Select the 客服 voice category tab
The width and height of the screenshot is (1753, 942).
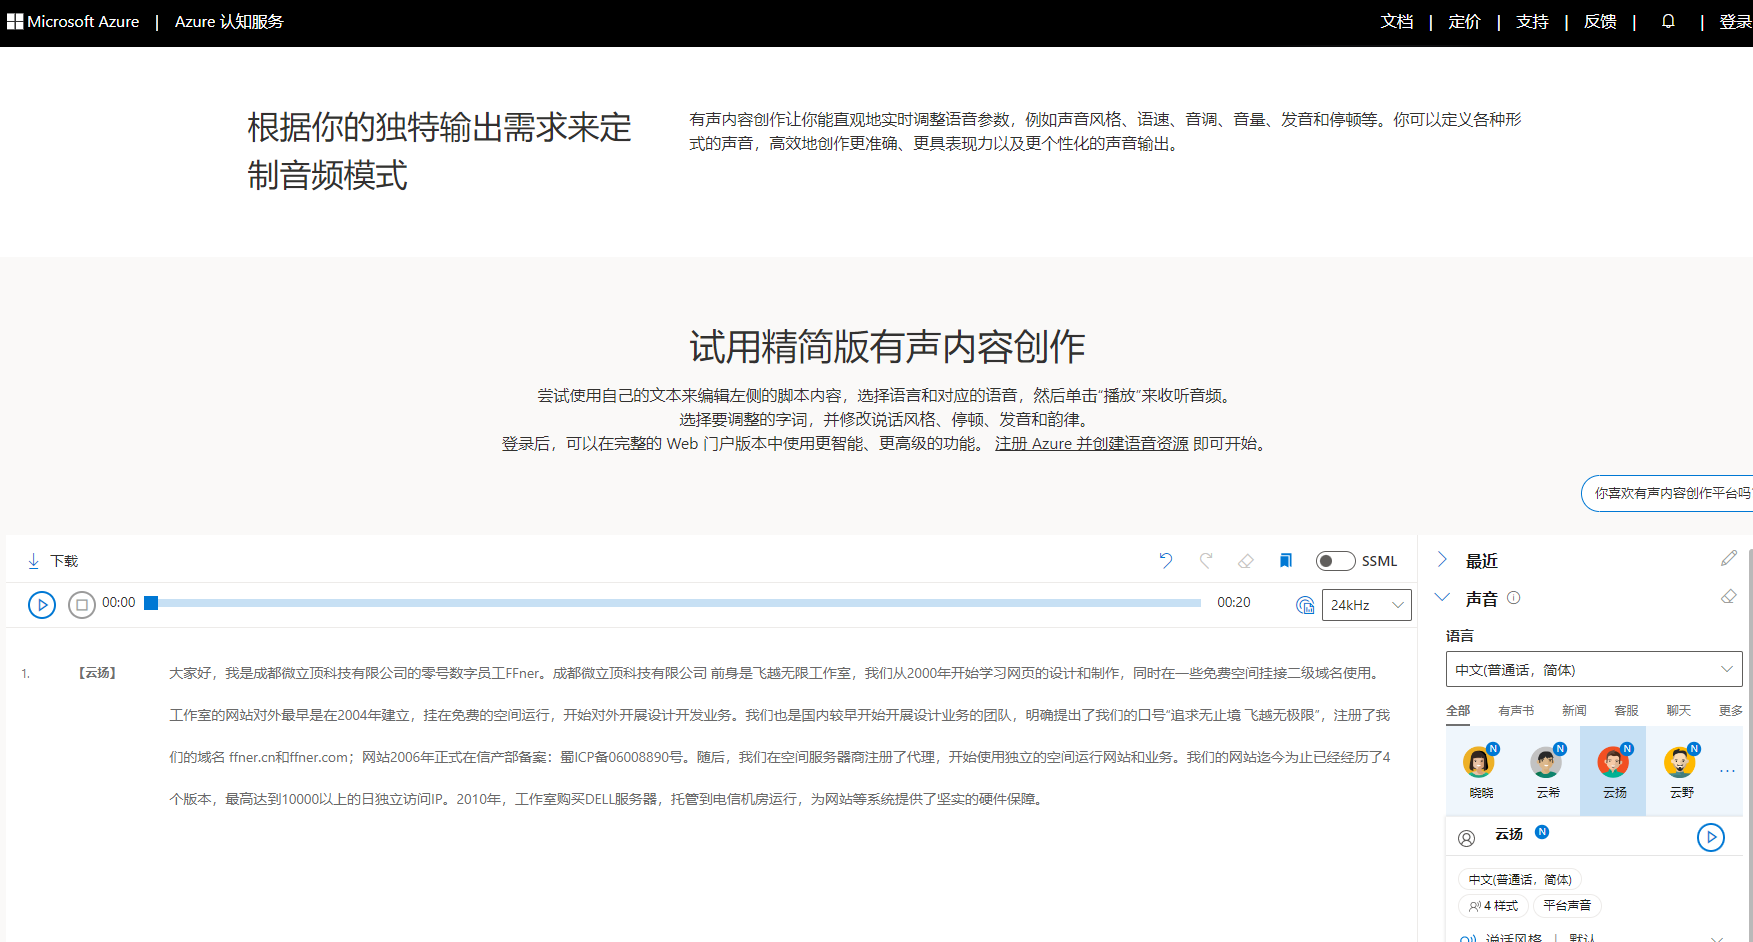(1626, 710)
